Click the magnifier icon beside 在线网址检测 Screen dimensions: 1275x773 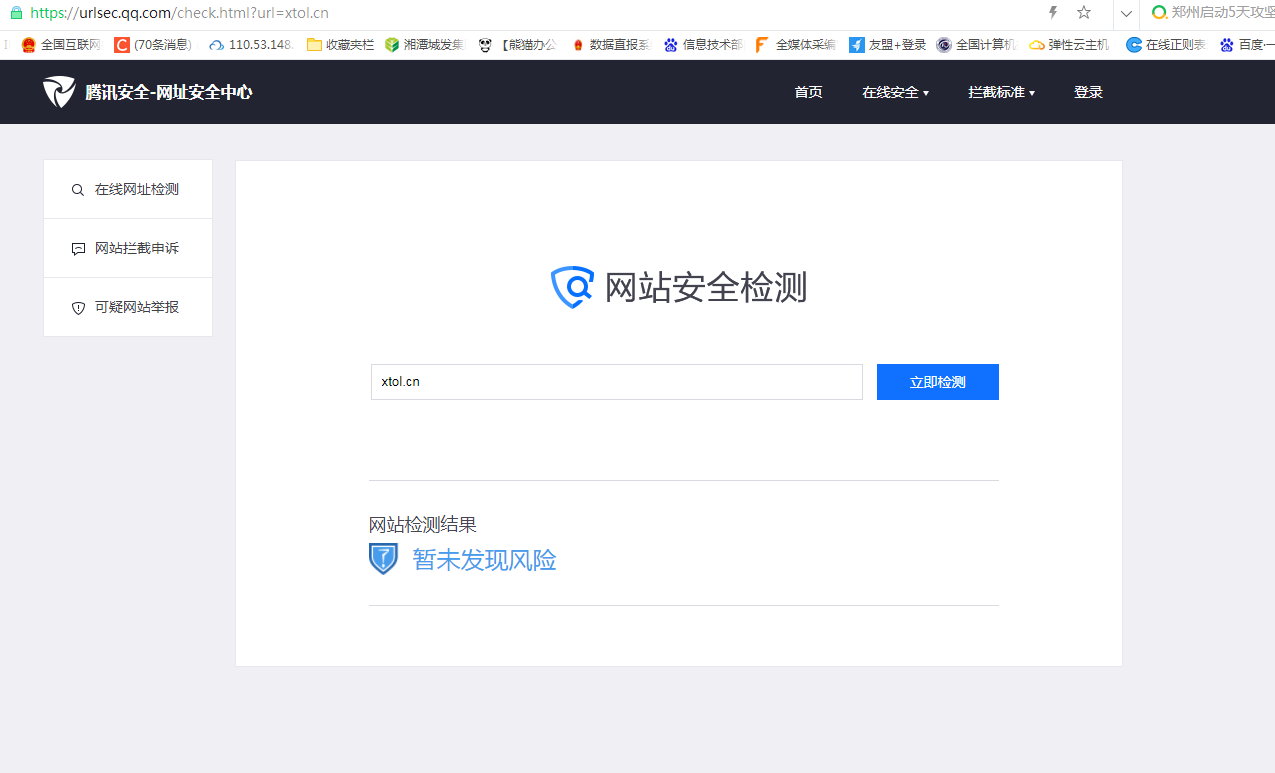click(x=78, y=190)
